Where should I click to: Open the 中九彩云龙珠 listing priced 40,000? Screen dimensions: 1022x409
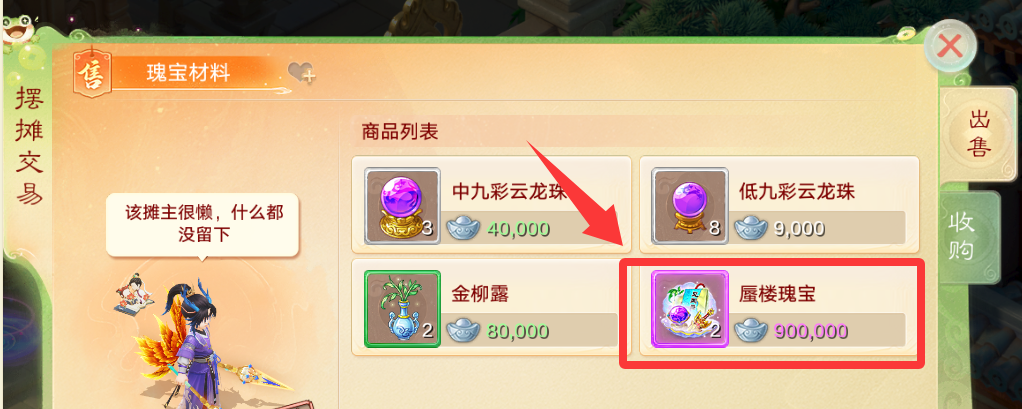tap(491, 204)
